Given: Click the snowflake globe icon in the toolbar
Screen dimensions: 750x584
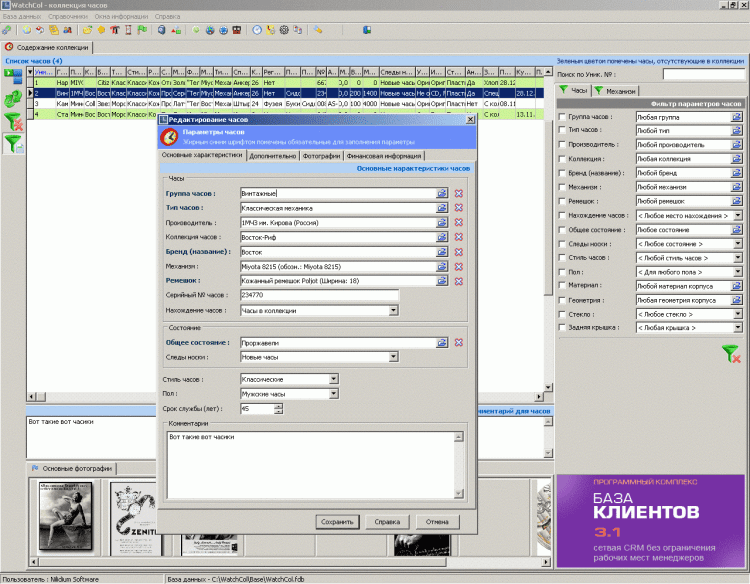Looking at the screenshot, I should (x=223, y=30).
